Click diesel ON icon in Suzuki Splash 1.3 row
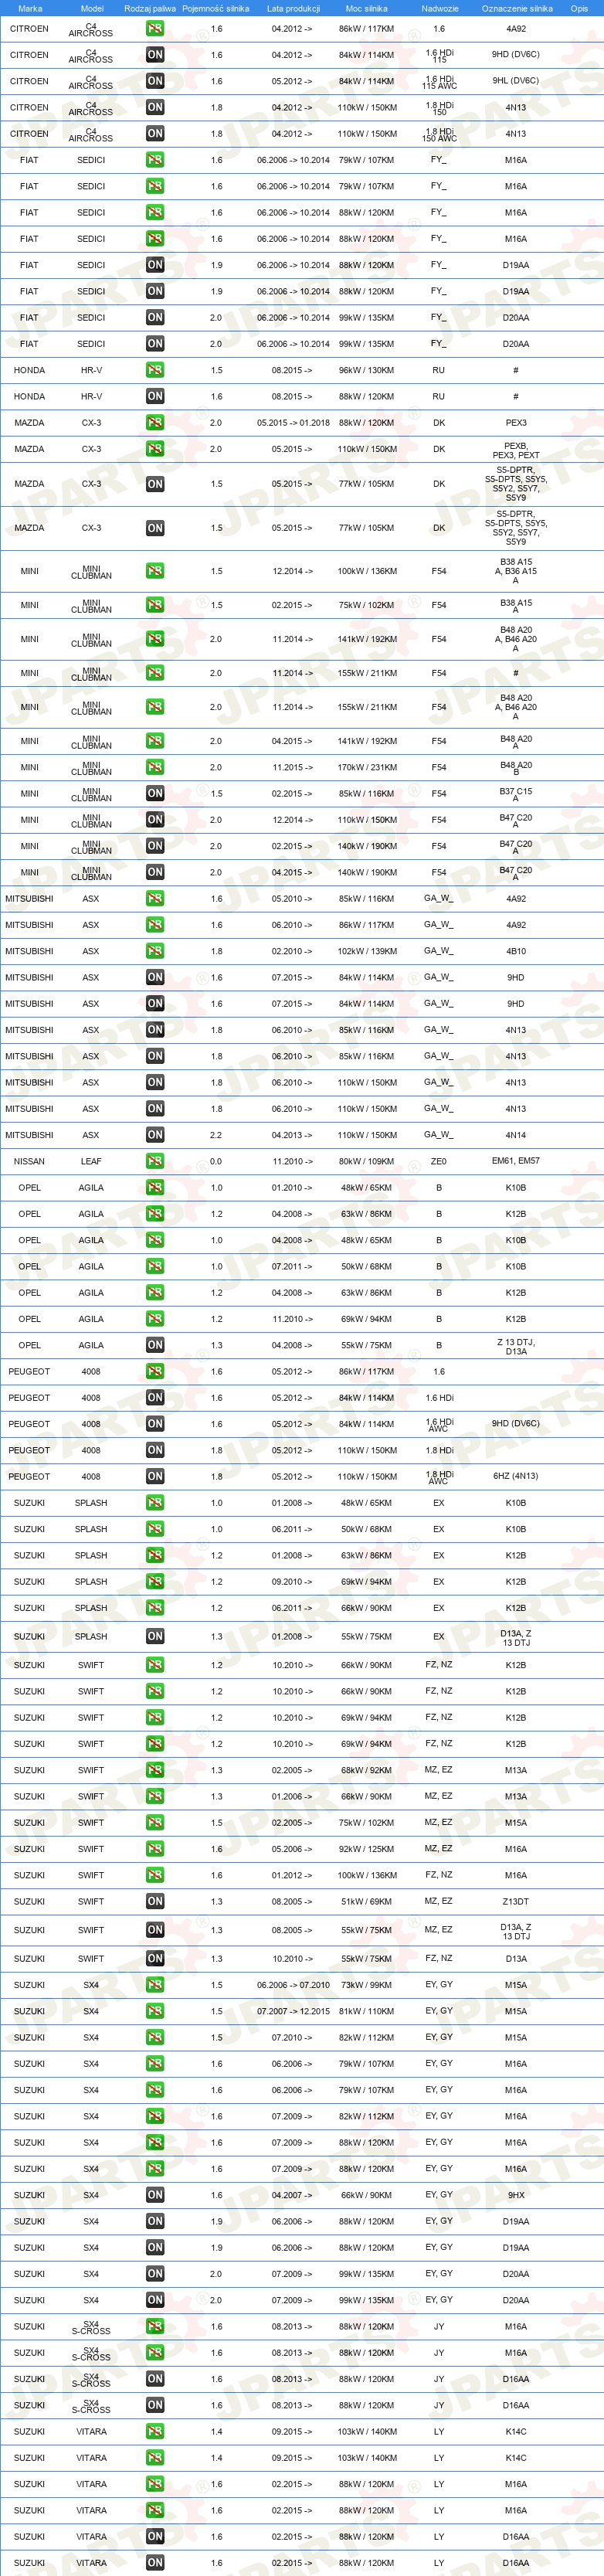Viewport: 604px width, 2576px height. (x=155, y=1637)
